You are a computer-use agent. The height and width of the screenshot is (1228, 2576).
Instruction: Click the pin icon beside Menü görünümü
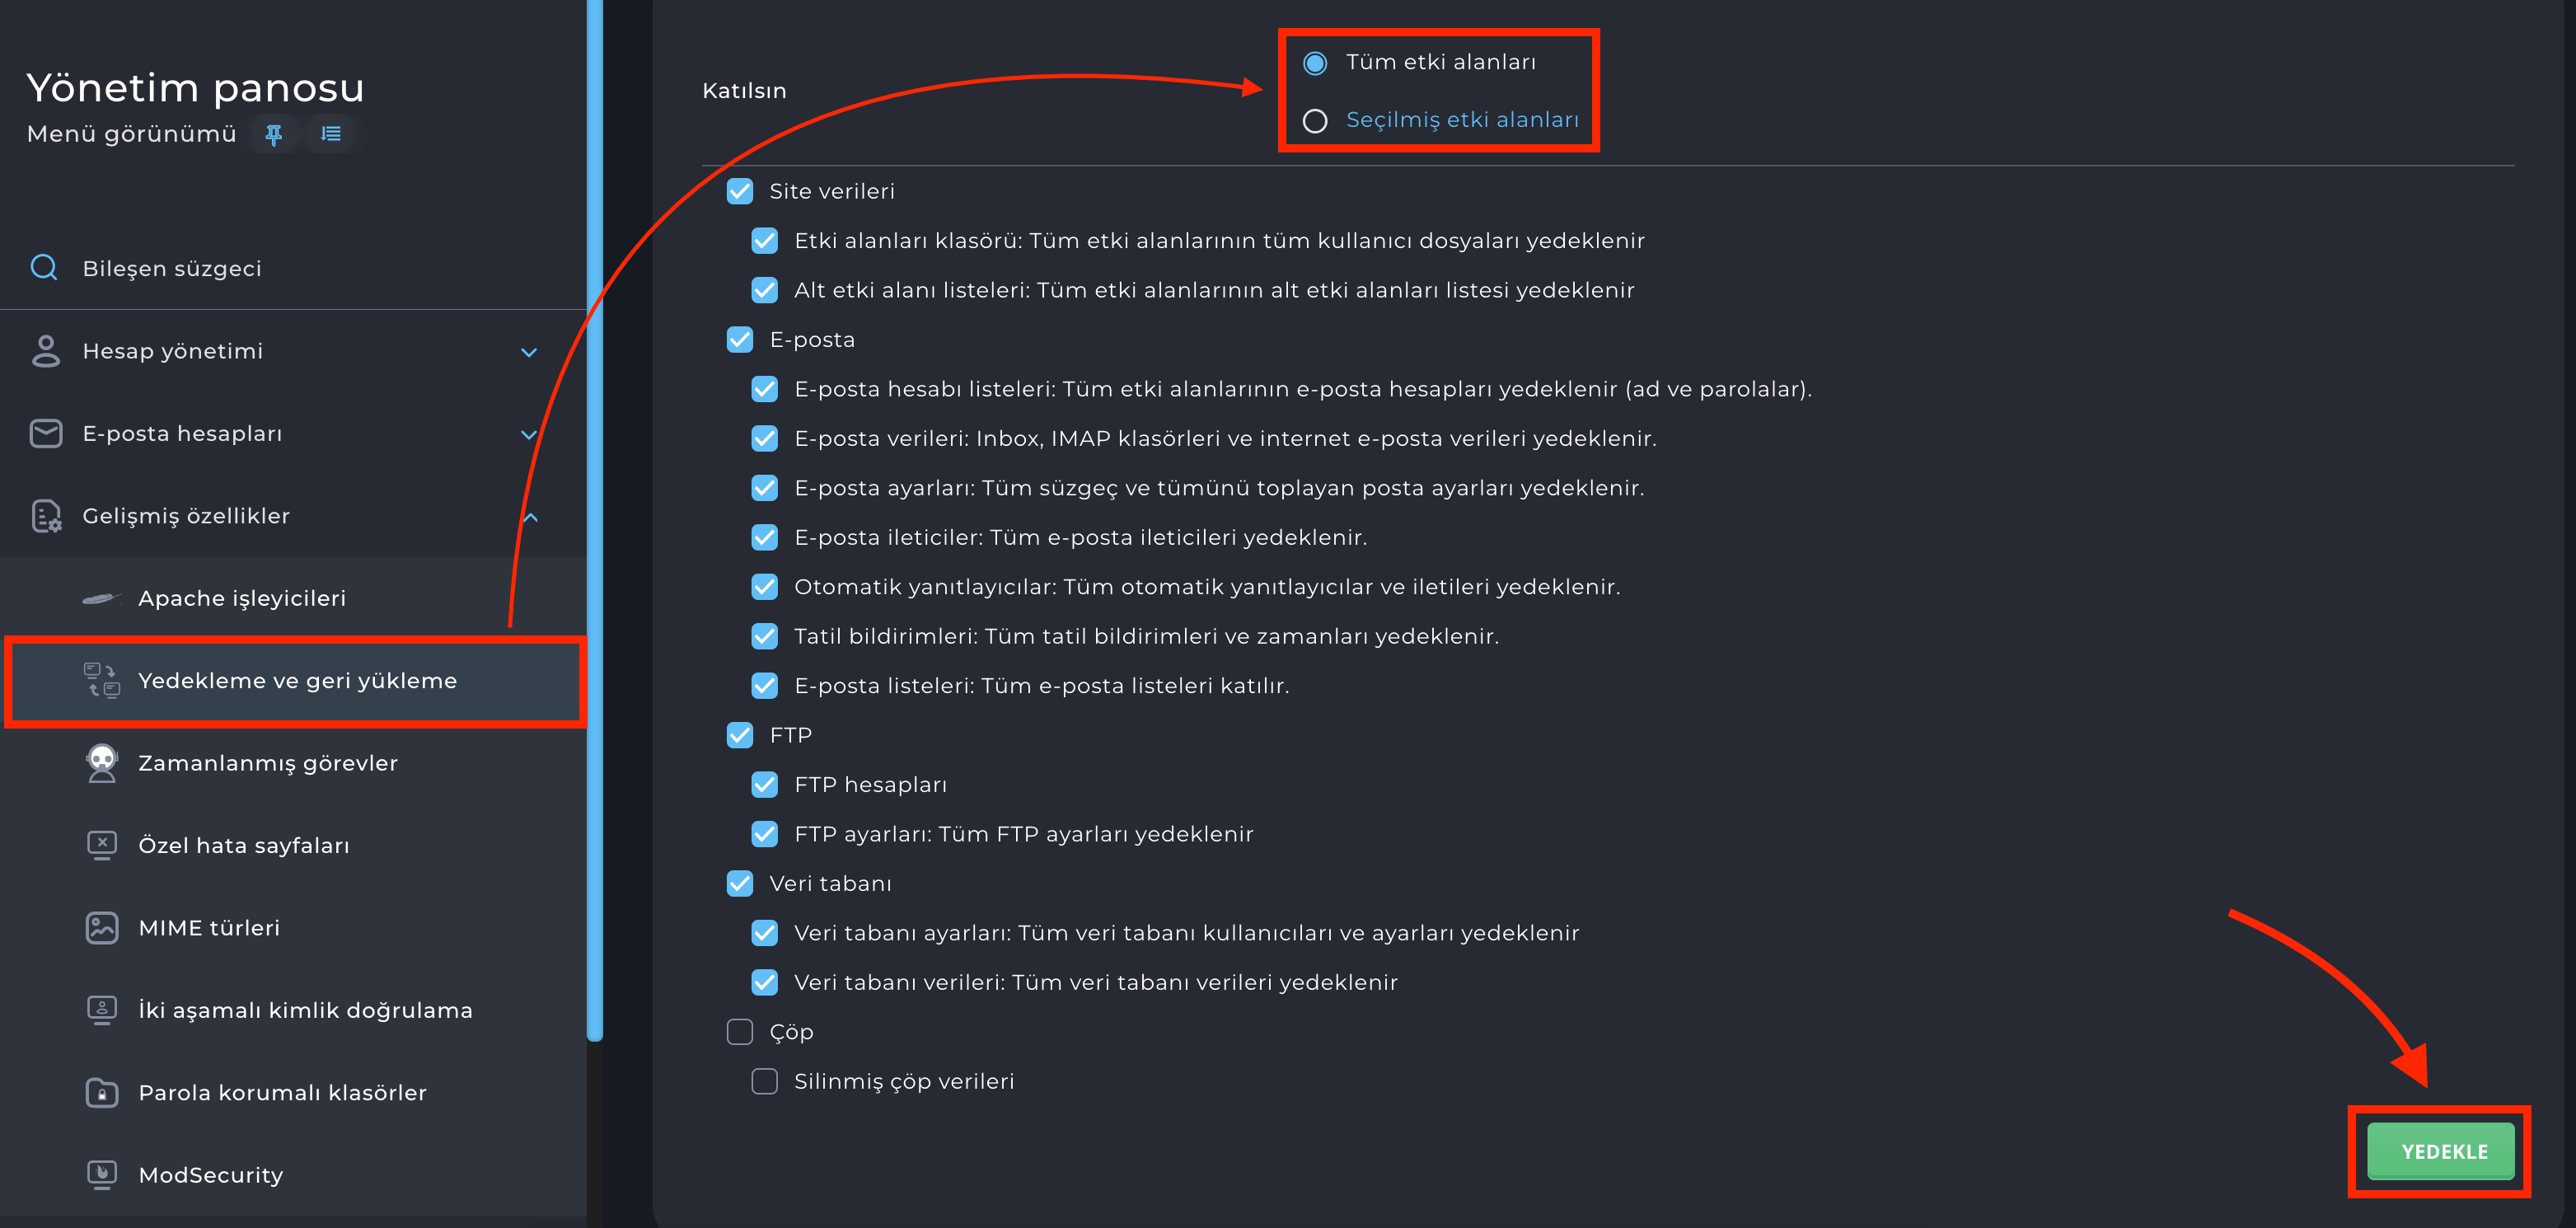273,134
